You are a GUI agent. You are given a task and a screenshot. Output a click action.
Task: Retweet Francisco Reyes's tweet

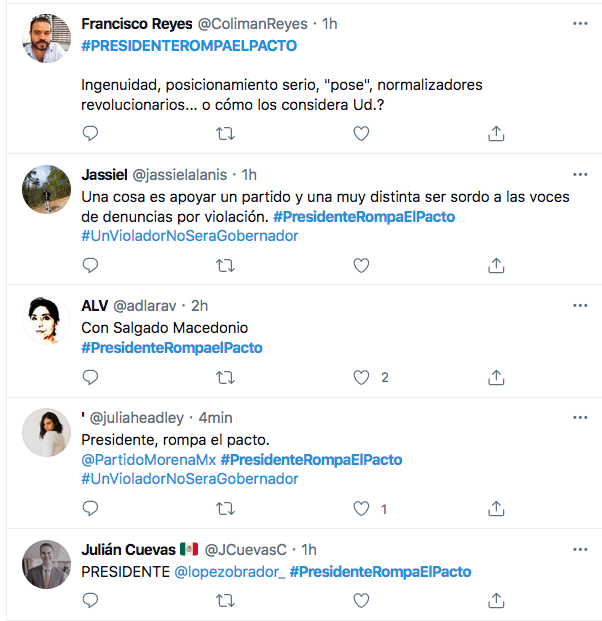point(226,133)
